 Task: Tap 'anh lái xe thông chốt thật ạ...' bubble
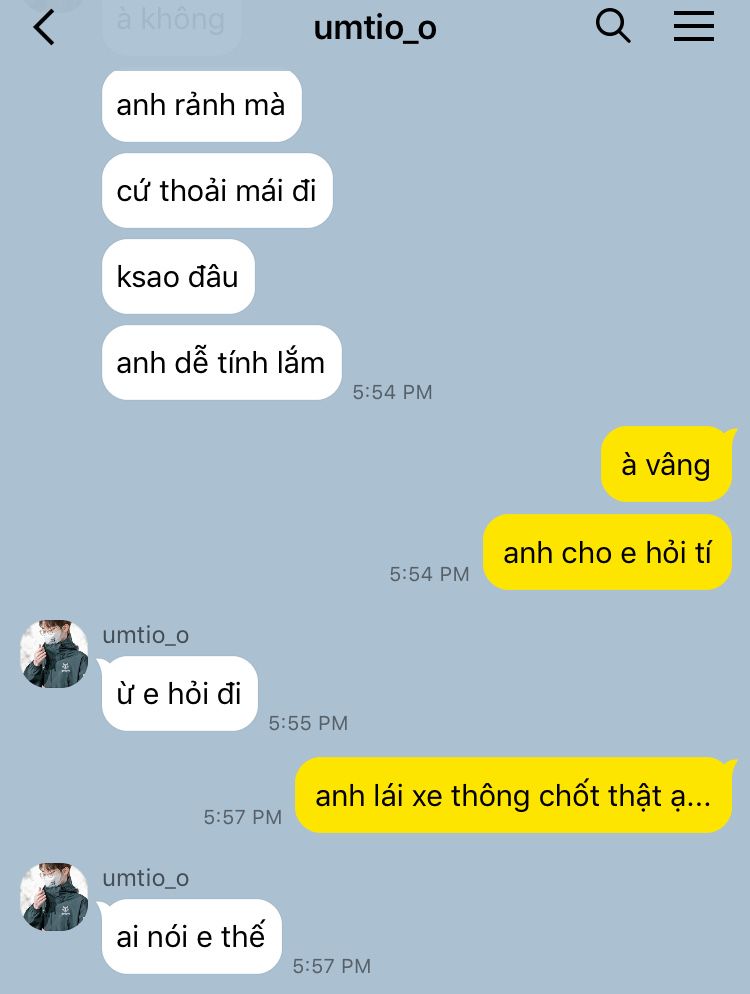point(514,795)
